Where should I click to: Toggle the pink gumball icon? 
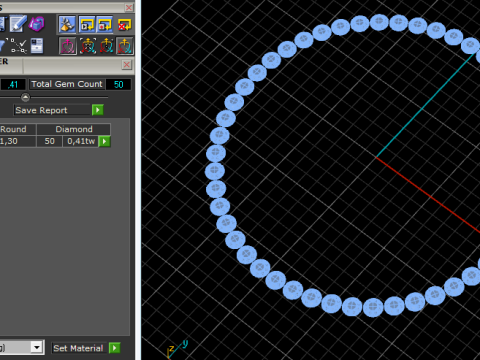click(68, 46)
